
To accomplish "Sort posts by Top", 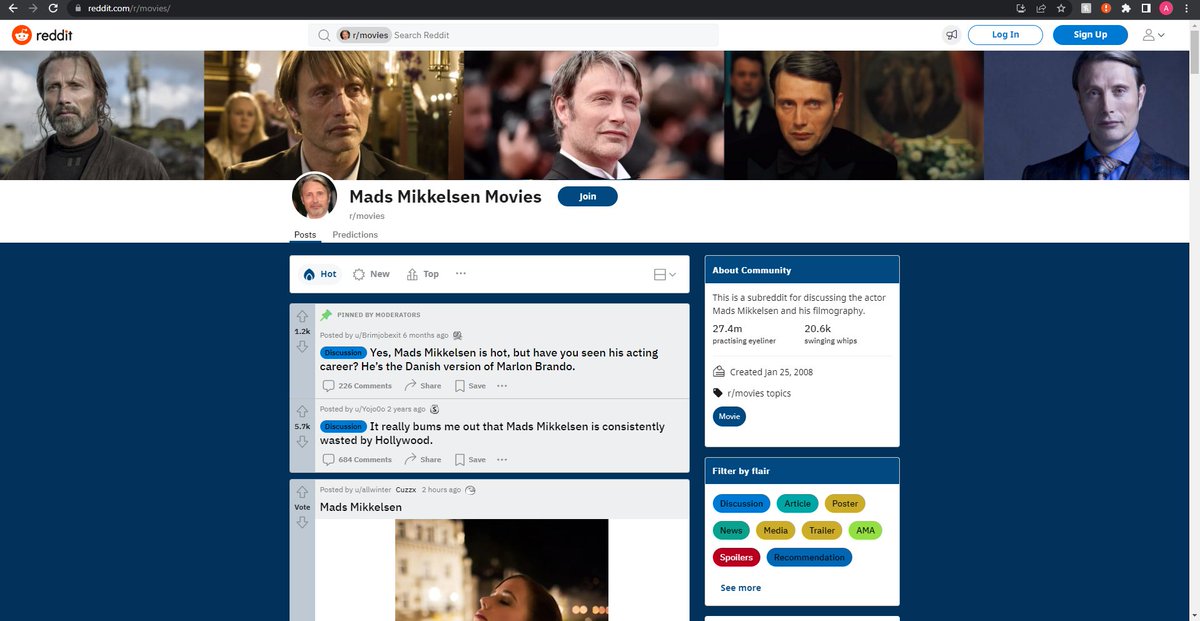I will point(423,274).
